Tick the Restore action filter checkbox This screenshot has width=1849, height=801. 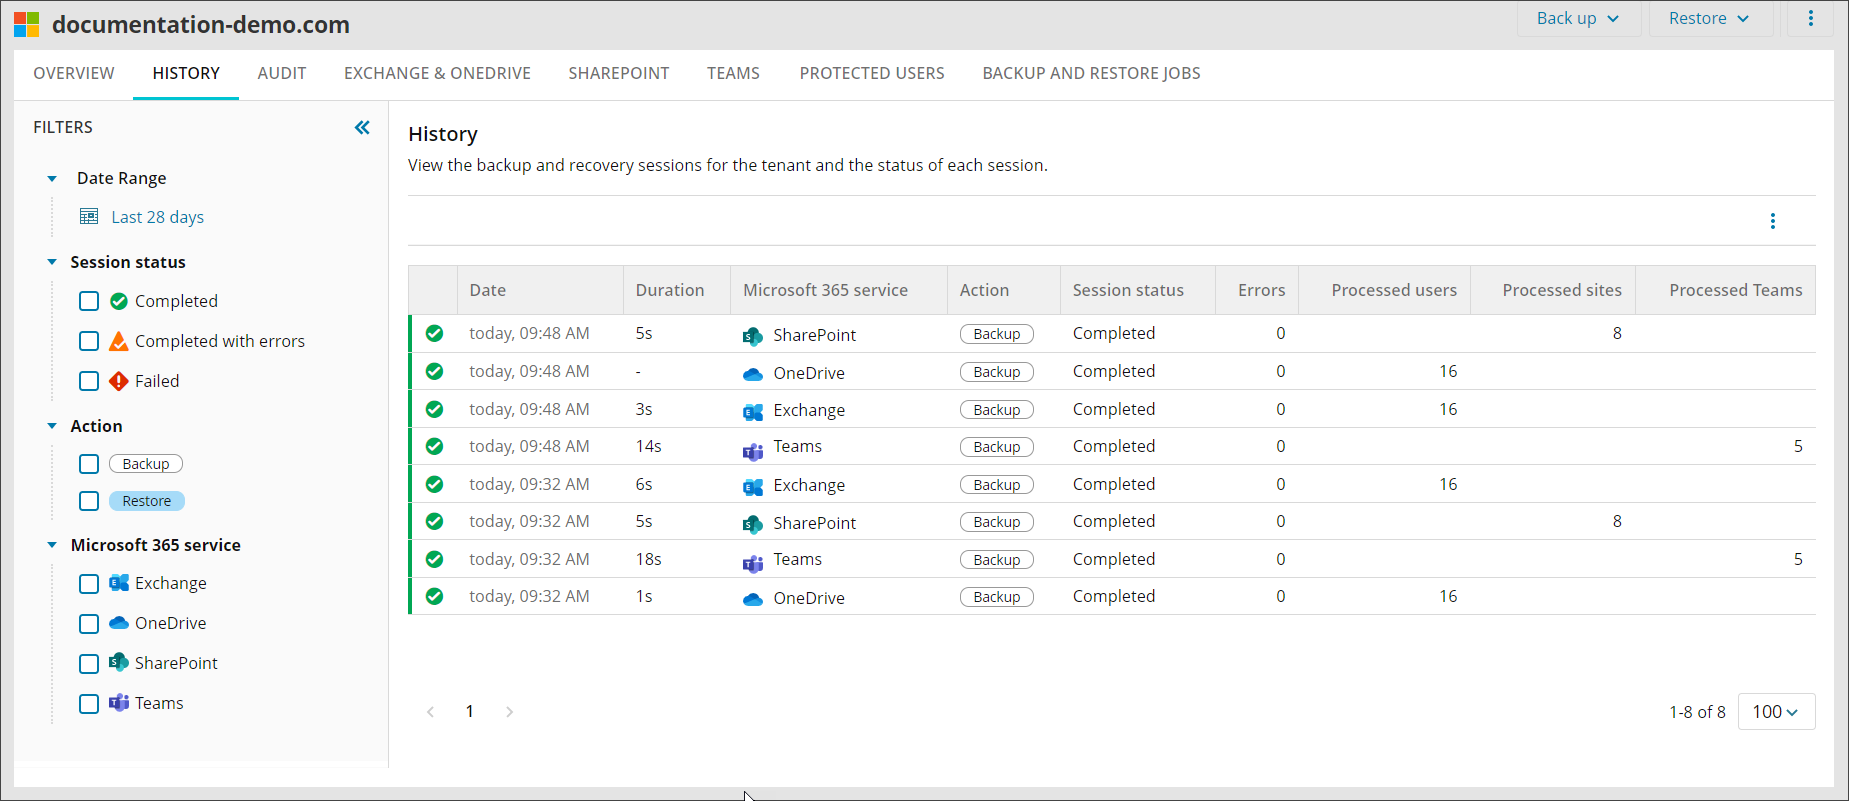tap(89, 501)
